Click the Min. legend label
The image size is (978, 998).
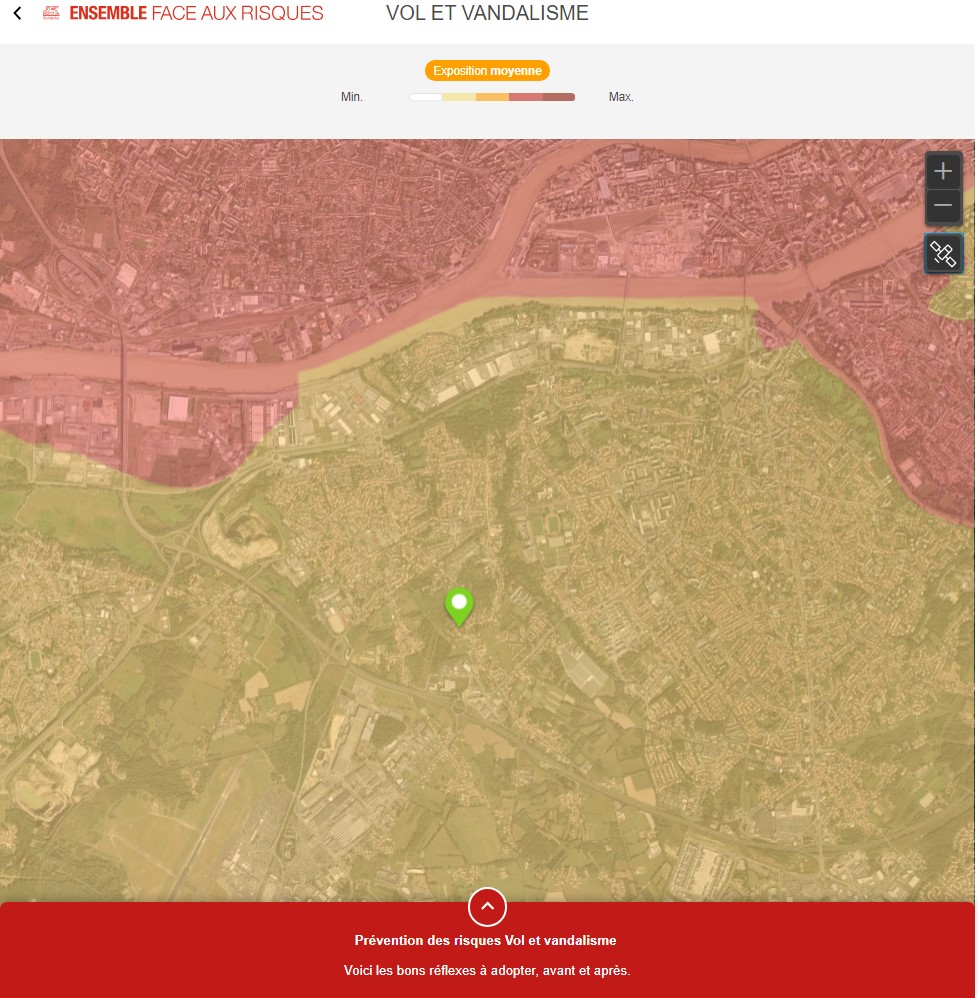(352, 97)
